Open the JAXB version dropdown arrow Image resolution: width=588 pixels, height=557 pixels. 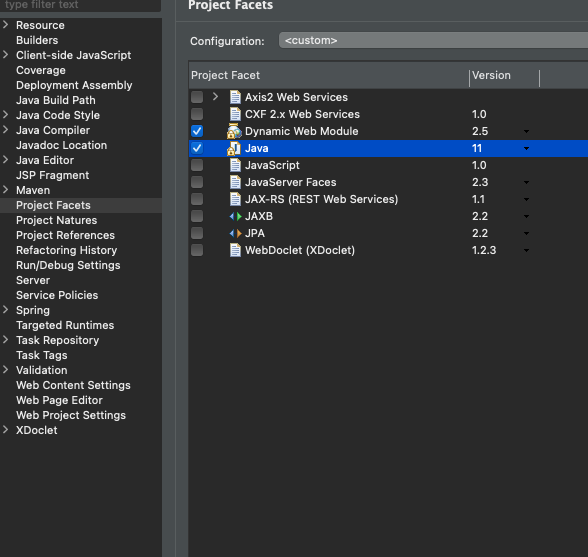click(x=526, y=217)
